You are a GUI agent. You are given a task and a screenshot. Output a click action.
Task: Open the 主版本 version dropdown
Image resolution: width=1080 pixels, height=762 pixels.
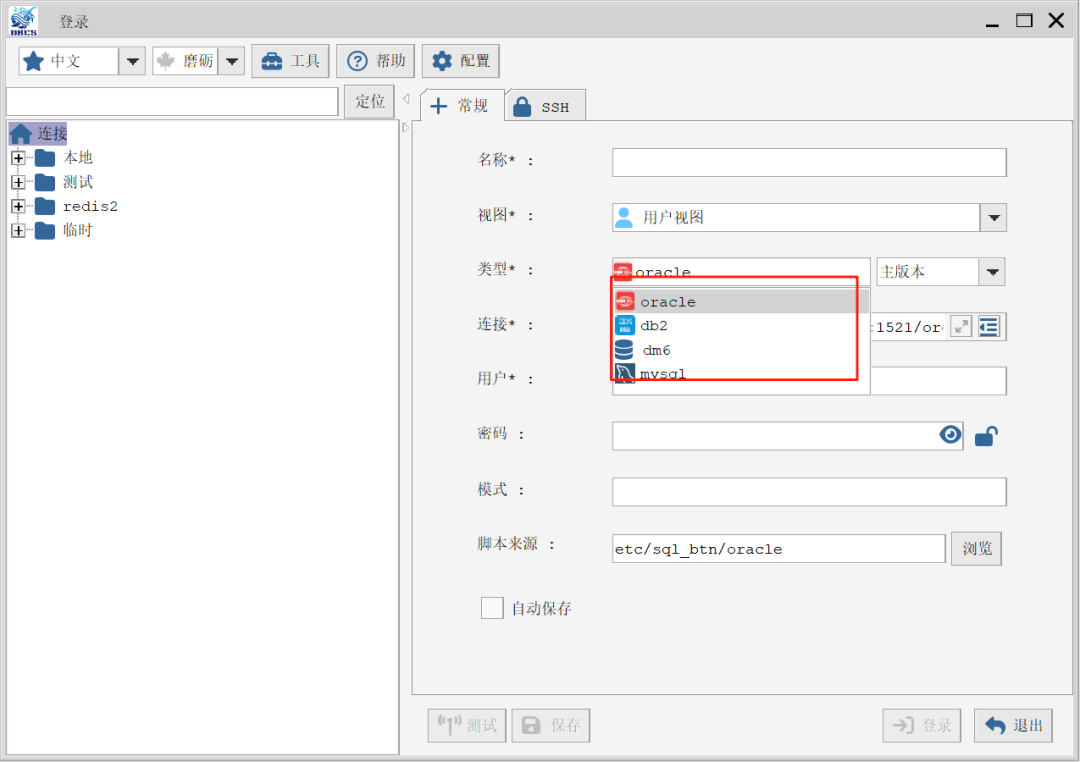pos(992,271)
